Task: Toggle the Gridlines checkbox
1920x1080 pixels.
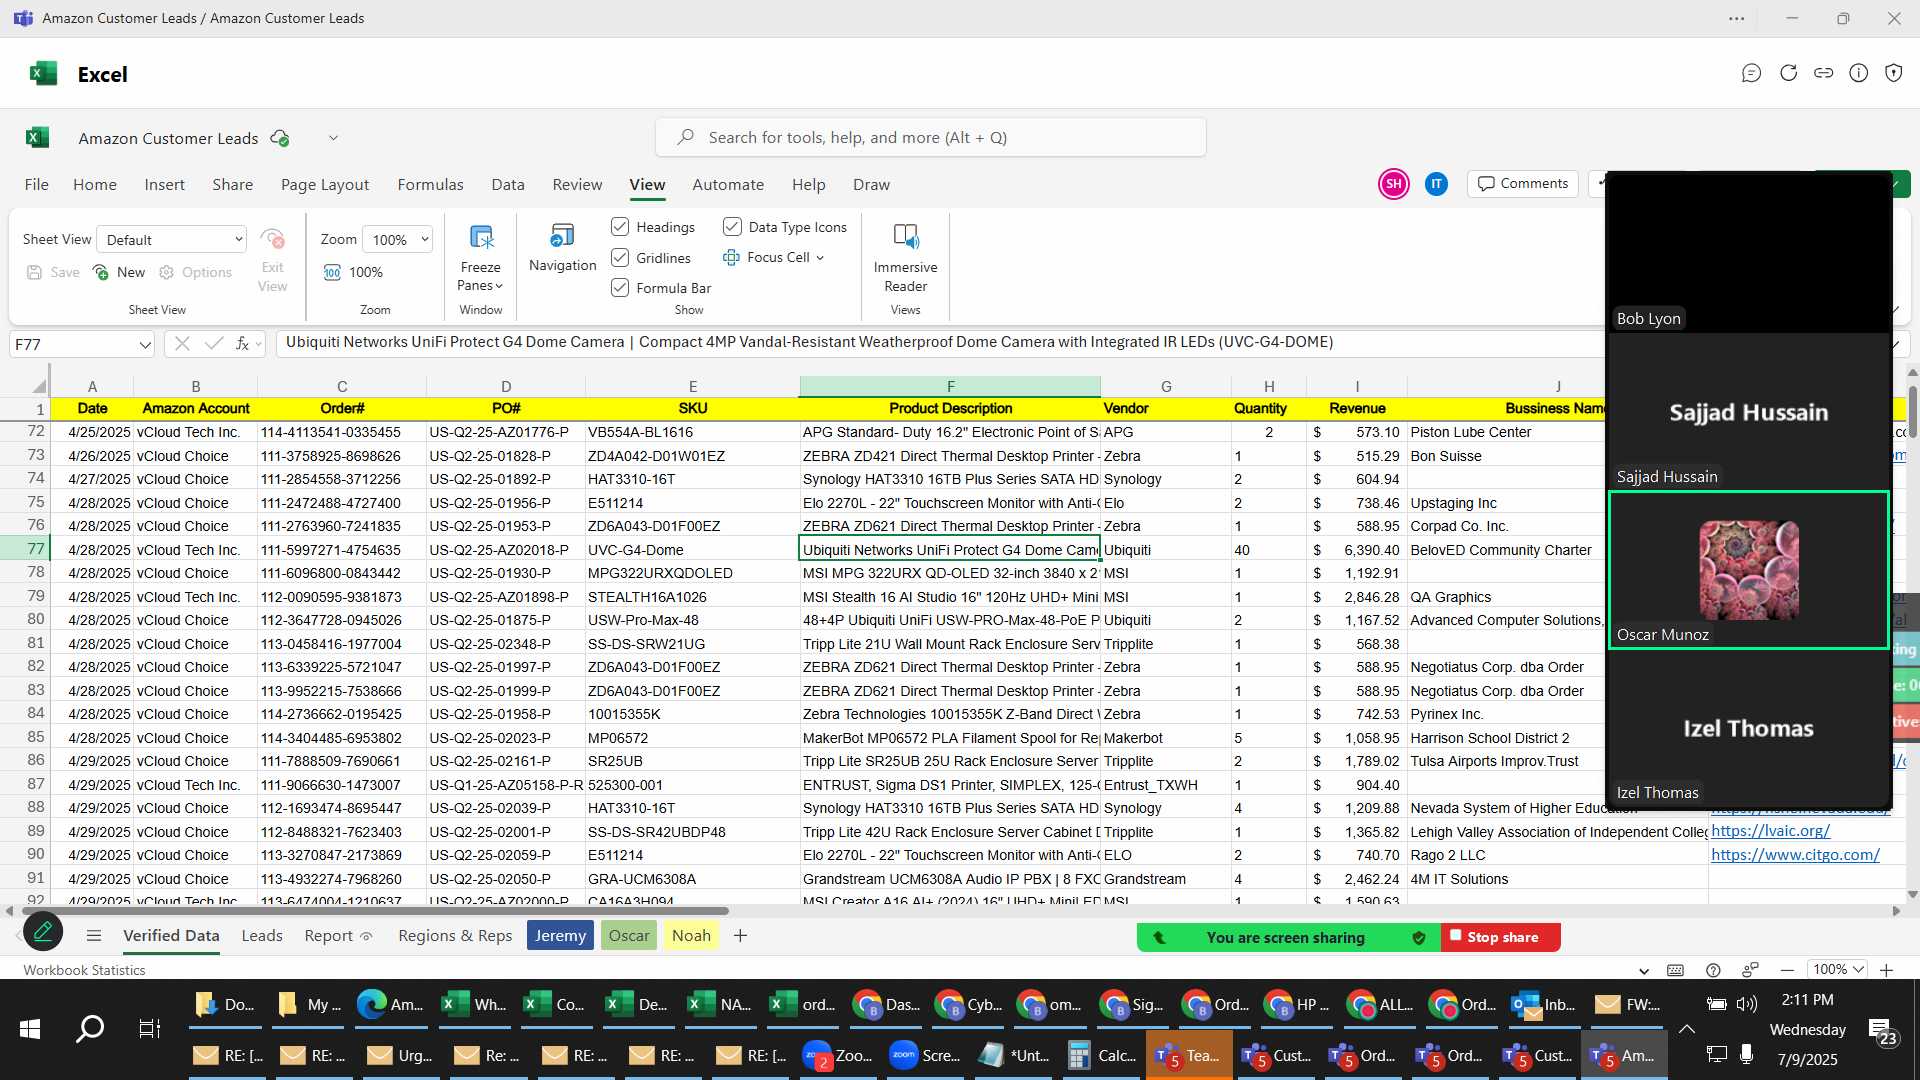Action: [620, 258]
